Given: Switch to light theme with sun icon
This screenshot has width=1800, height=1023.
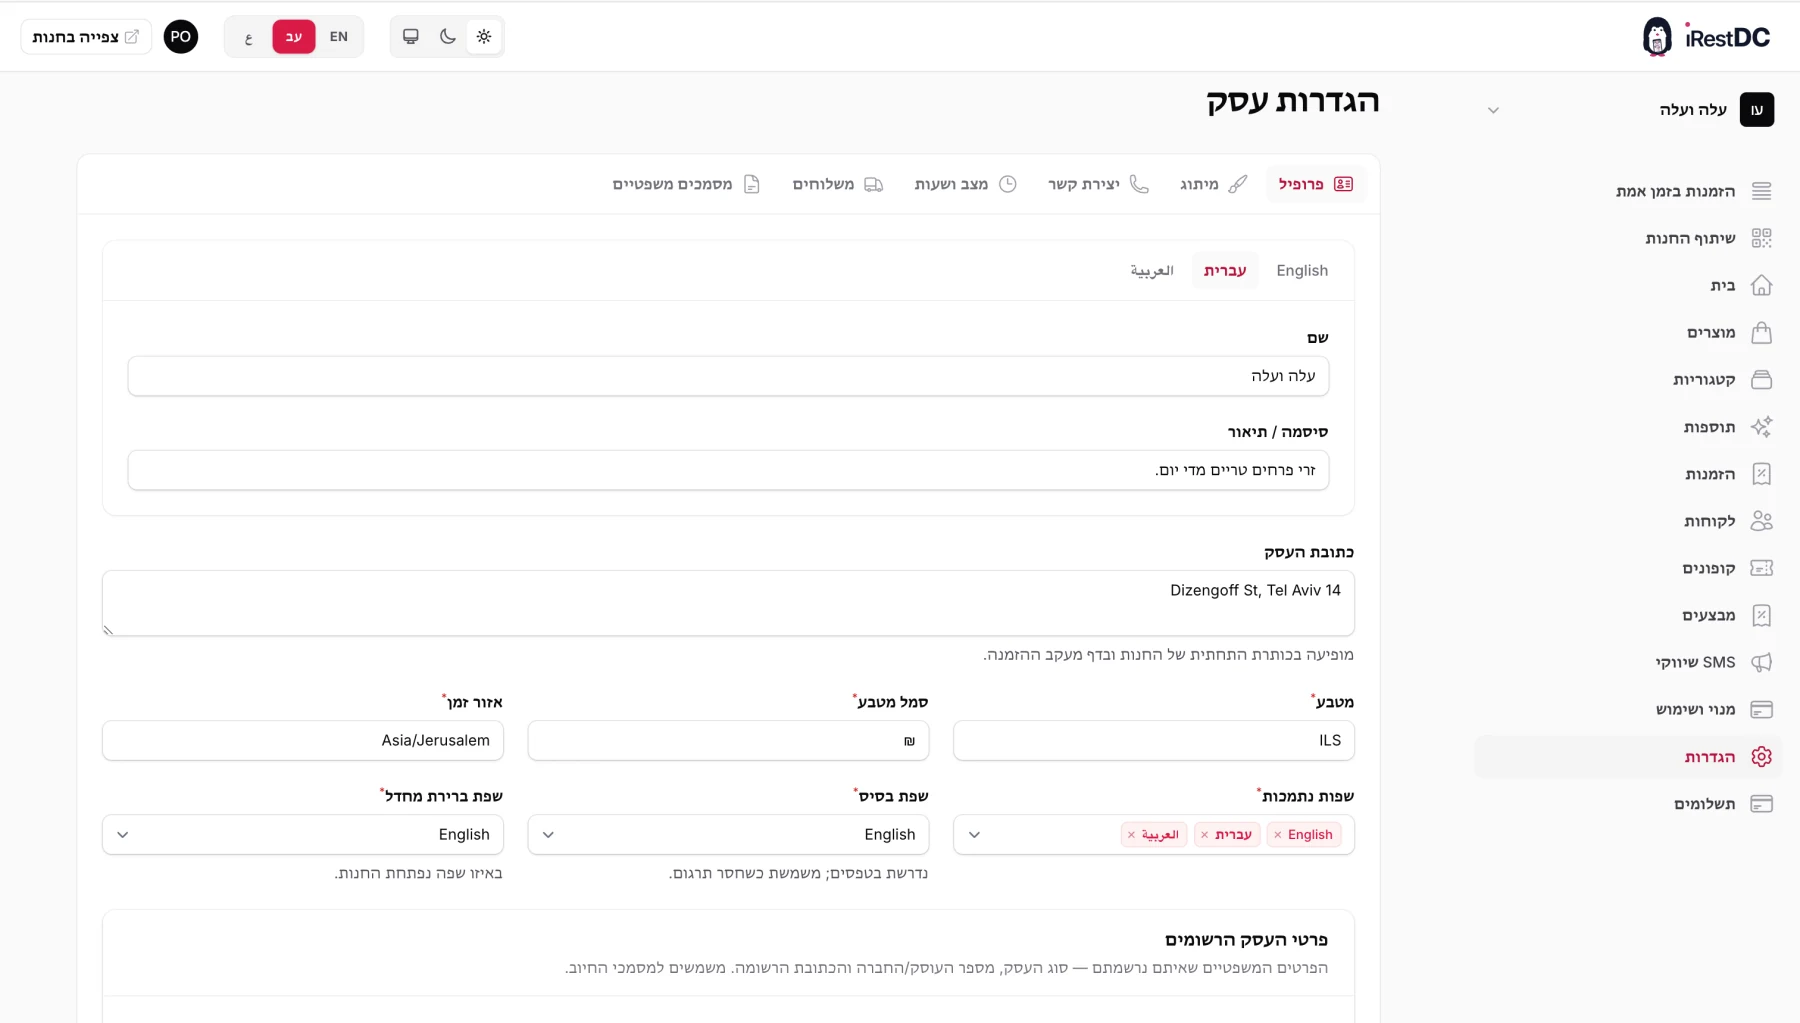Looking at the screenshot, I should coord(484,37).
